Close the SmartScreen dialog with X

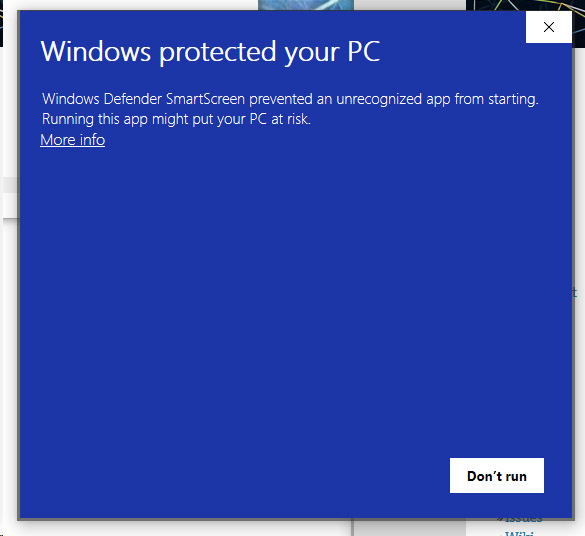coord(548,27)
